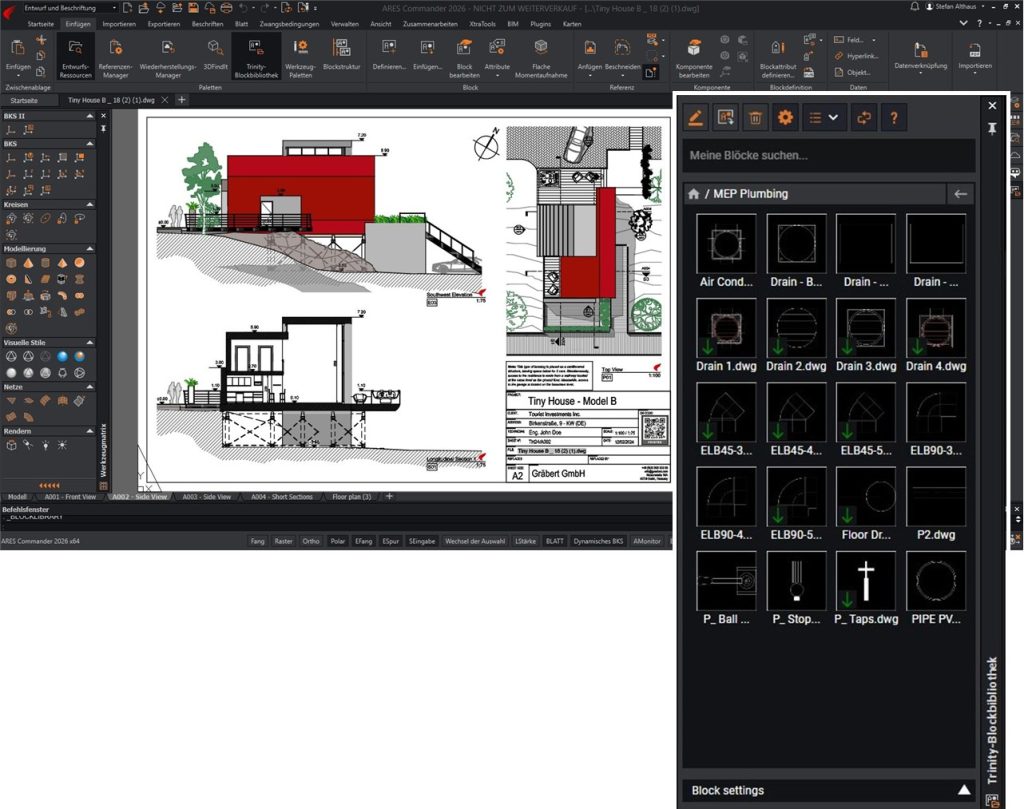Click the Fang snap button
Viewport: 1024px width, 809px height.
click(x=258, y=541)
